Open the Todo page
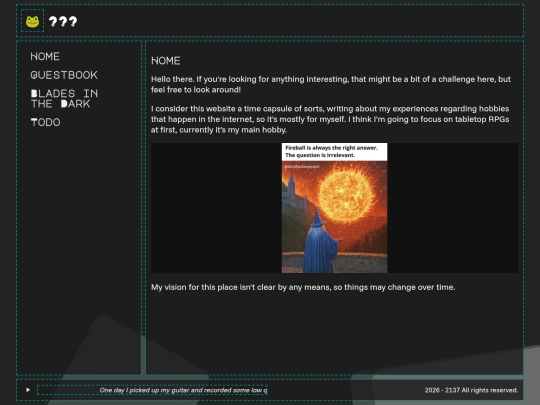Image resolution: width=540 pixels, height=405 pixels. (x=45, y=122)
